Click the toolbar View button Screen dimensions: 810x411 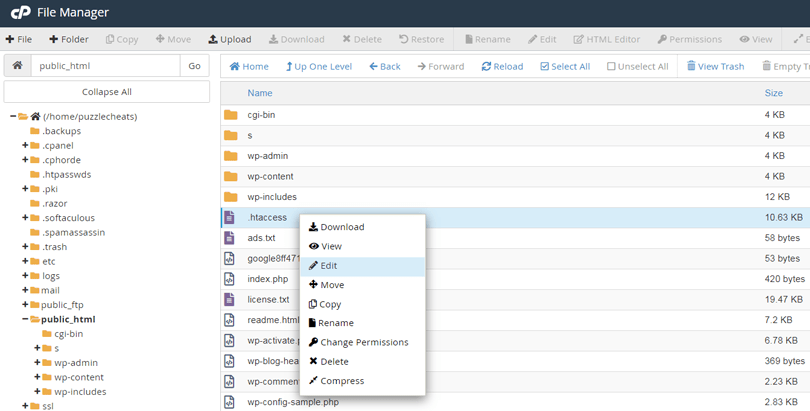pyautogui.click(x=756, y=39)
